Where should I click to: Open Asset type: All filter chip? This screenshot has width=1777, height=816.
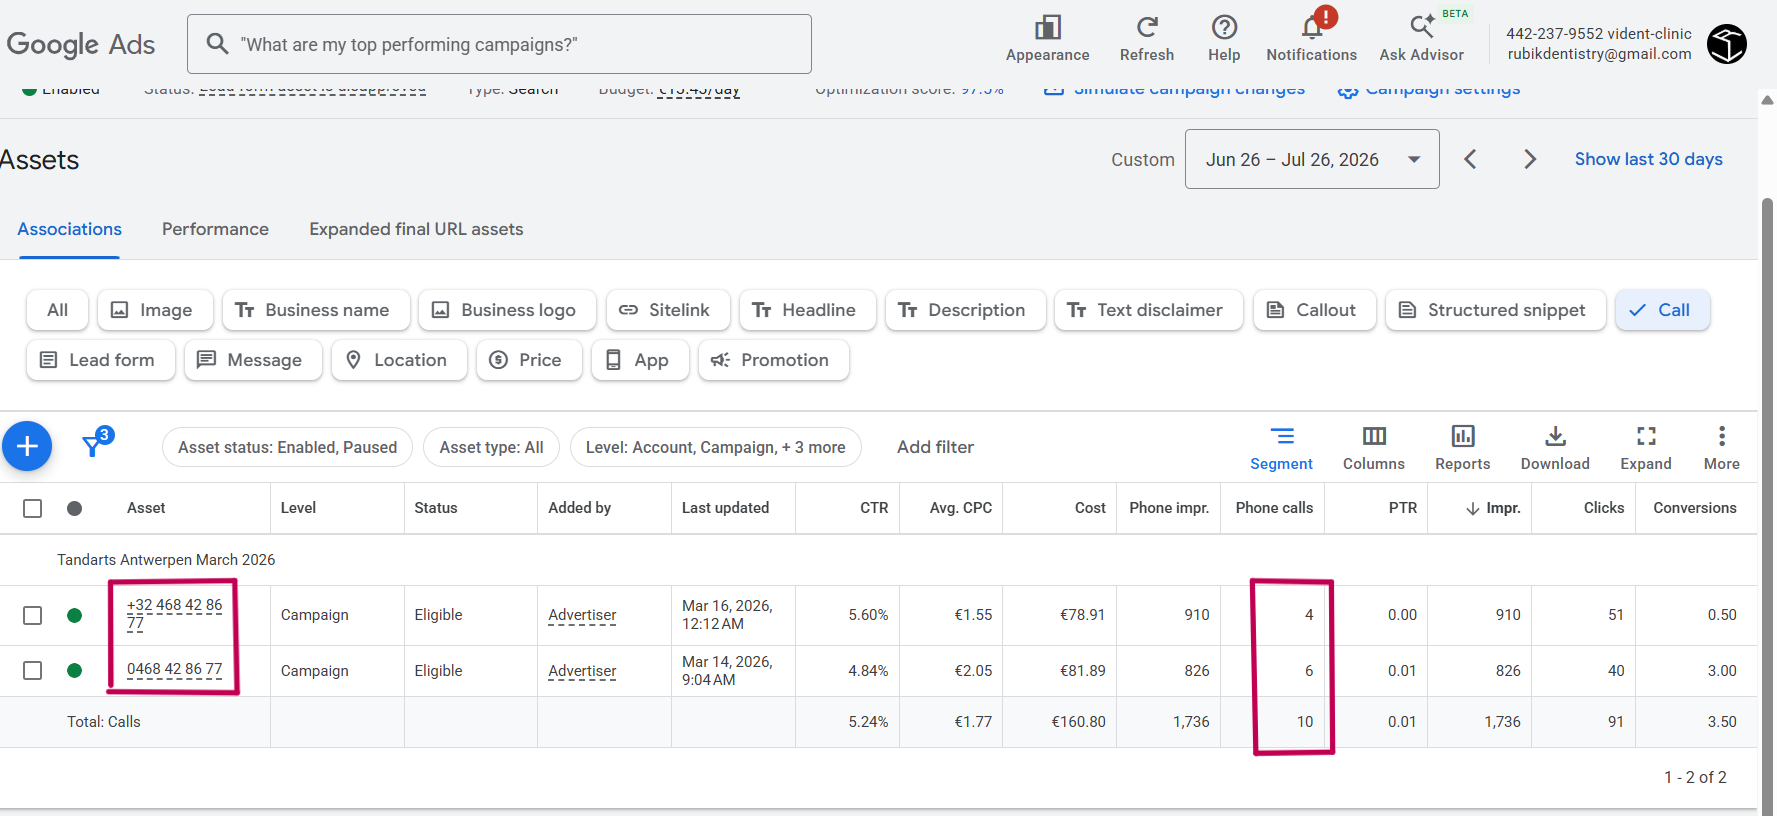pyautogui.click(x=491, y=447)
